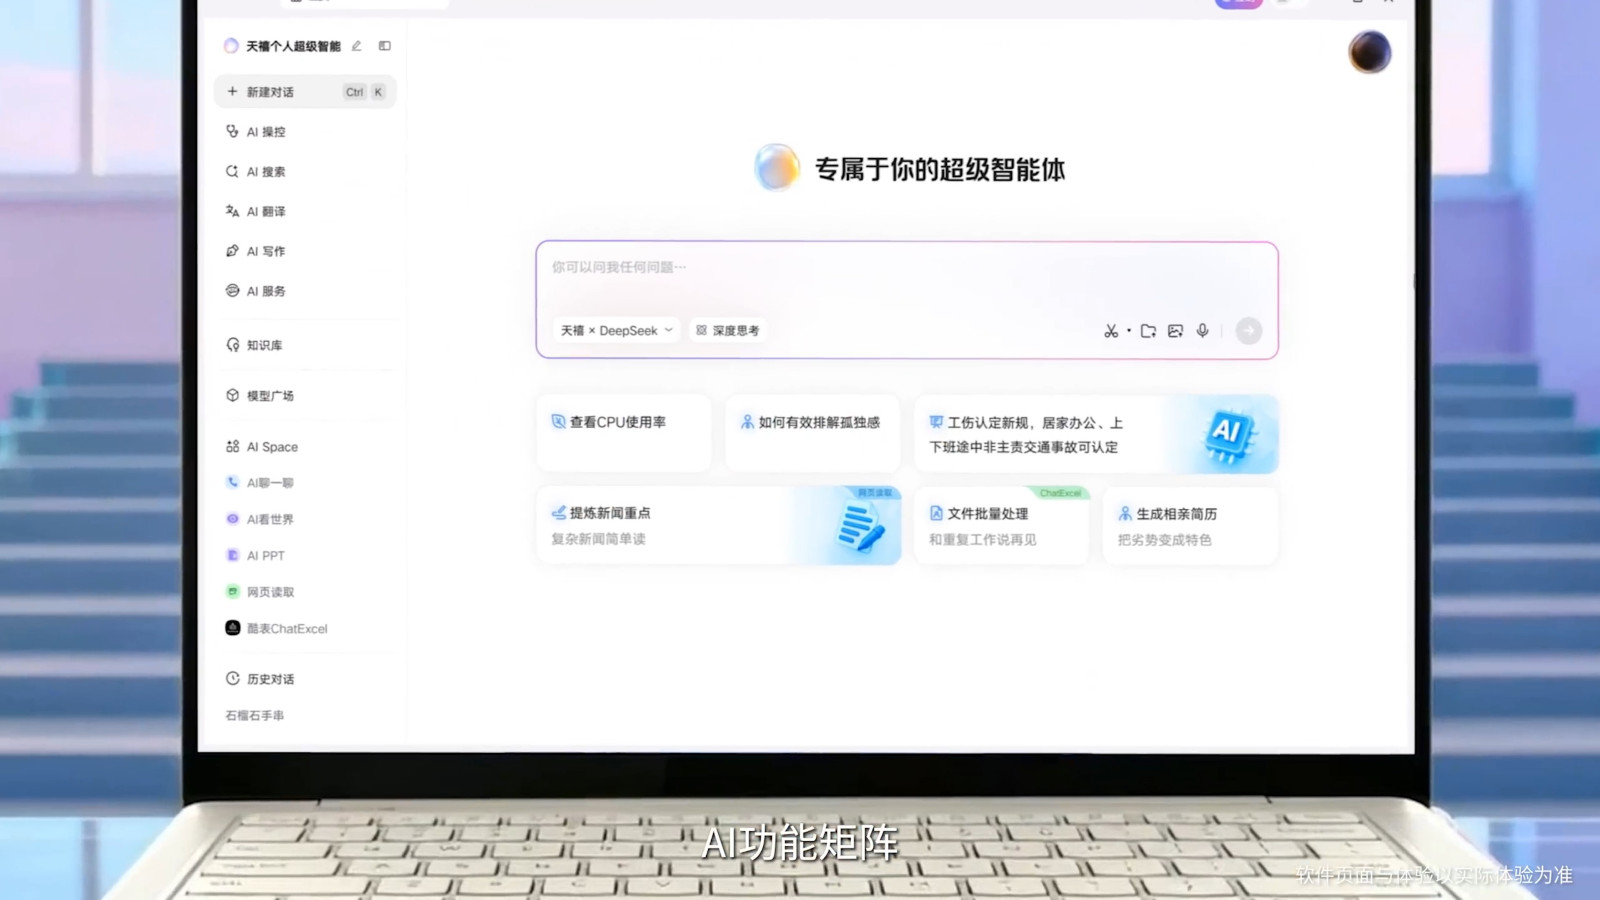Select AI 翻译 from the sidebar

coord(266,212)
